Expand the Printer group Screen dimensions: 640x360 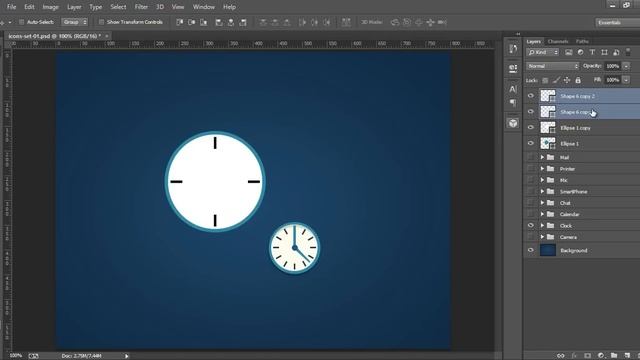click(542, 169)
